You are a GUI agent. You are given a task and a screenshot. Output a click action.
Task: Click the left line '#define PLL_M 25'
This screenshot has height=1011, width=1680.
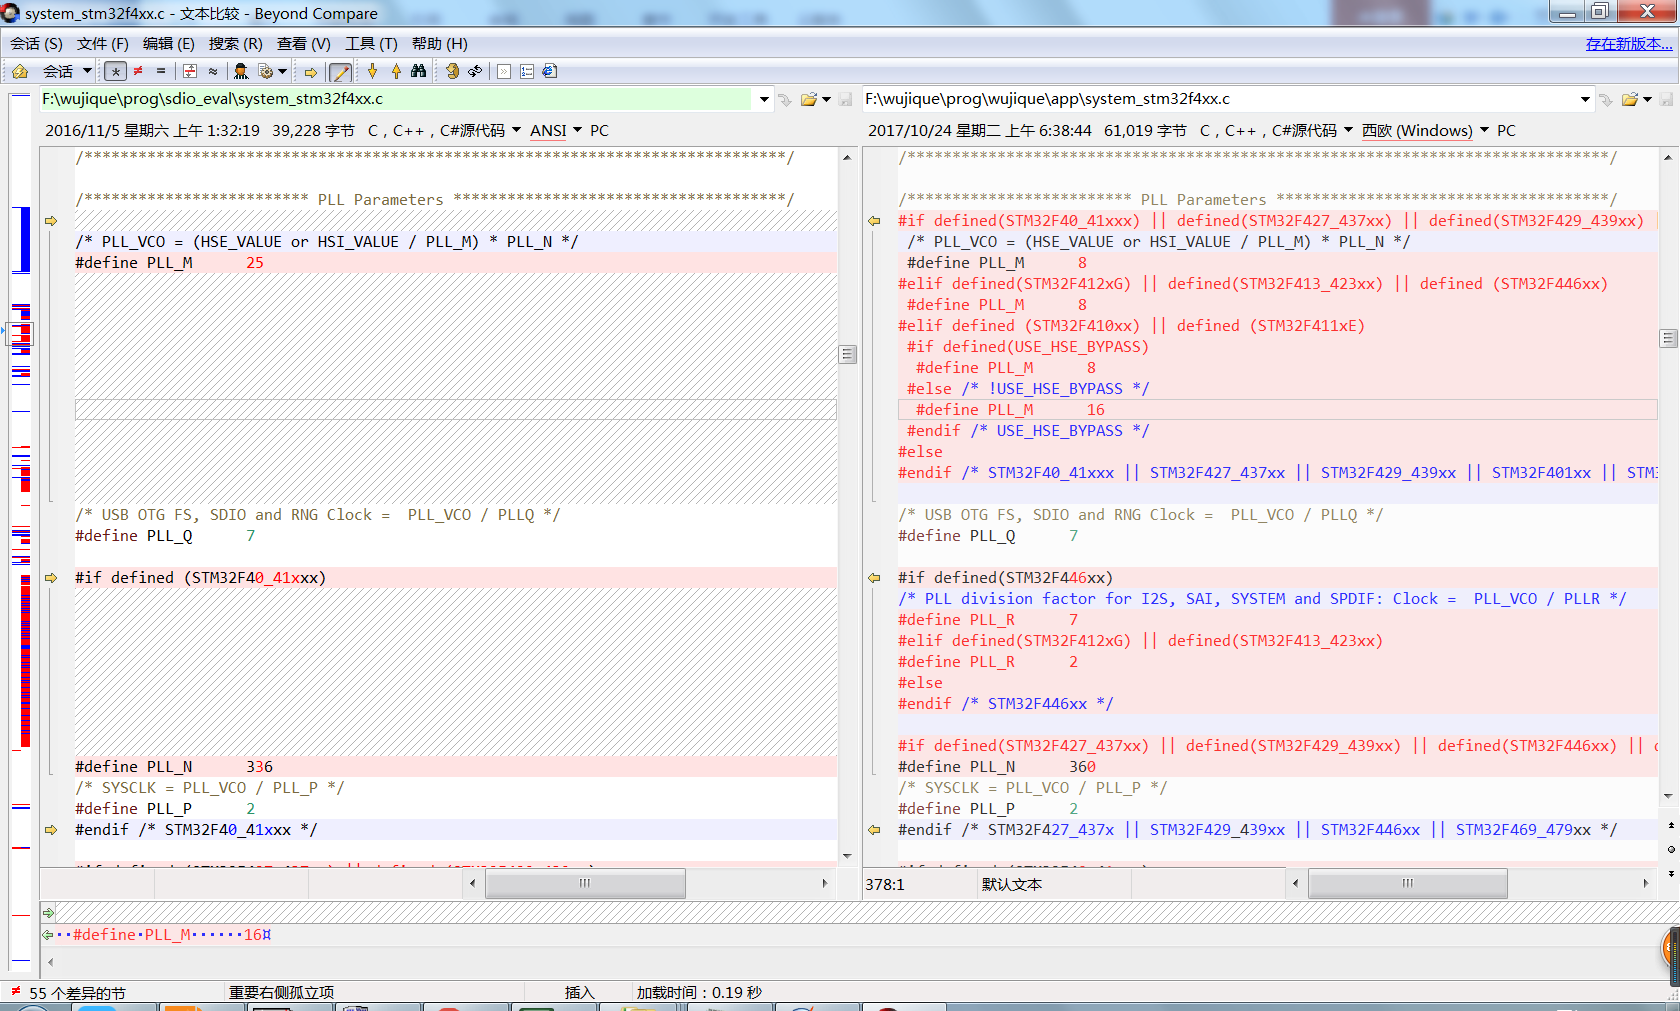(x=456, y=263)
